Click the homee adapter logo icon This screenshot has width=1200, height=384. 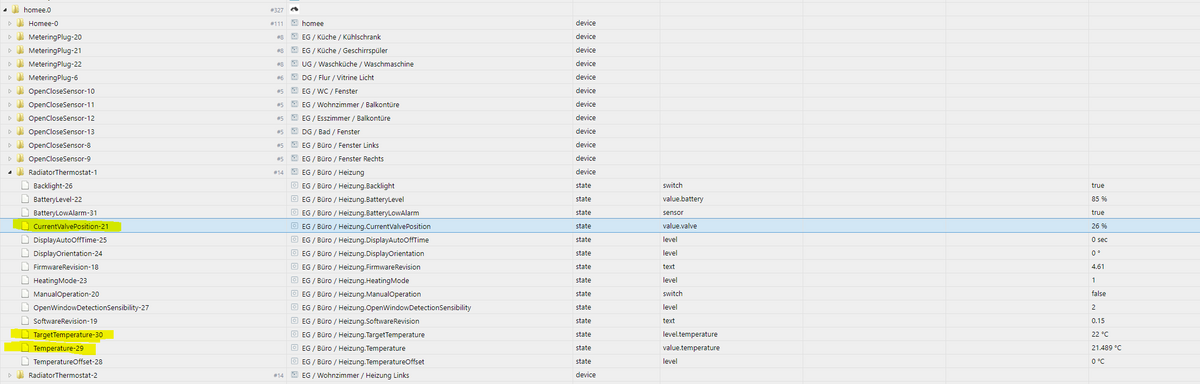point(295,9)
